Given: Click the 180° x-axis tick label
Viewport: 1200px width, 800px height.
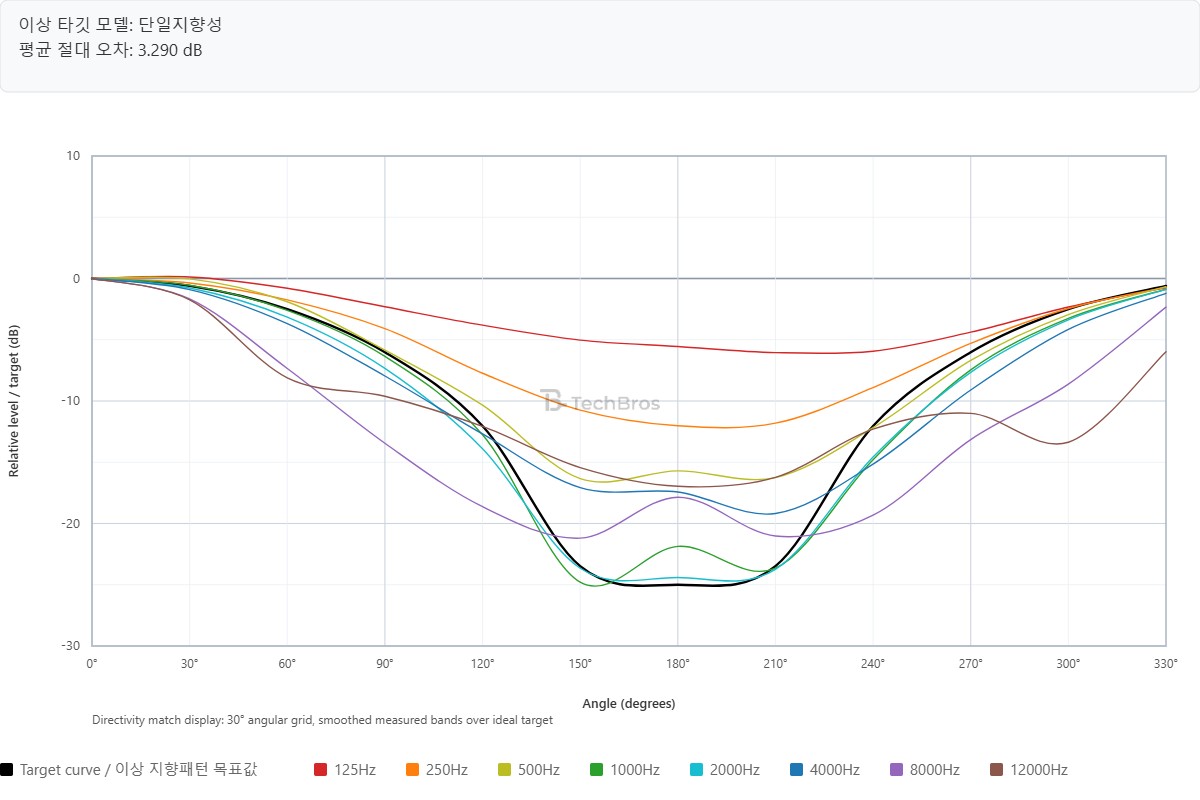Looking at the screenshot, I should tap(677, 664).
